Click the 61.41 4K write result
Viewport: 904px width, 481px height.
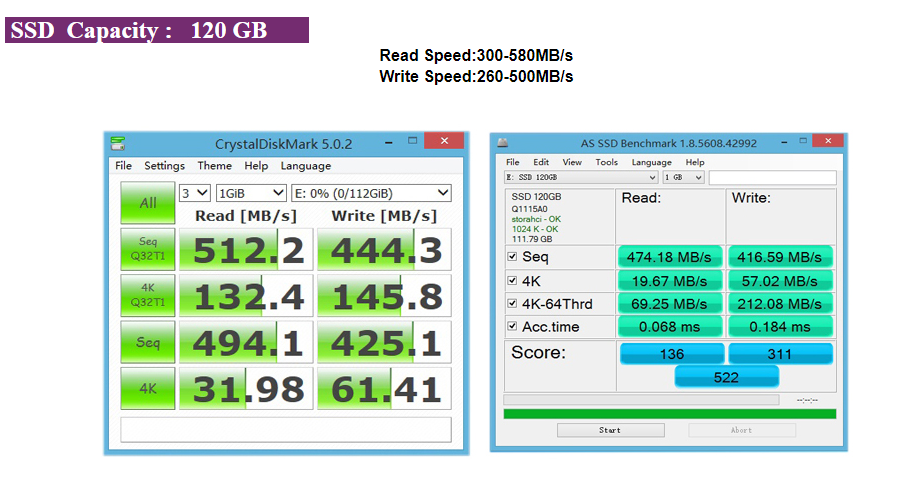click(384, 389)
